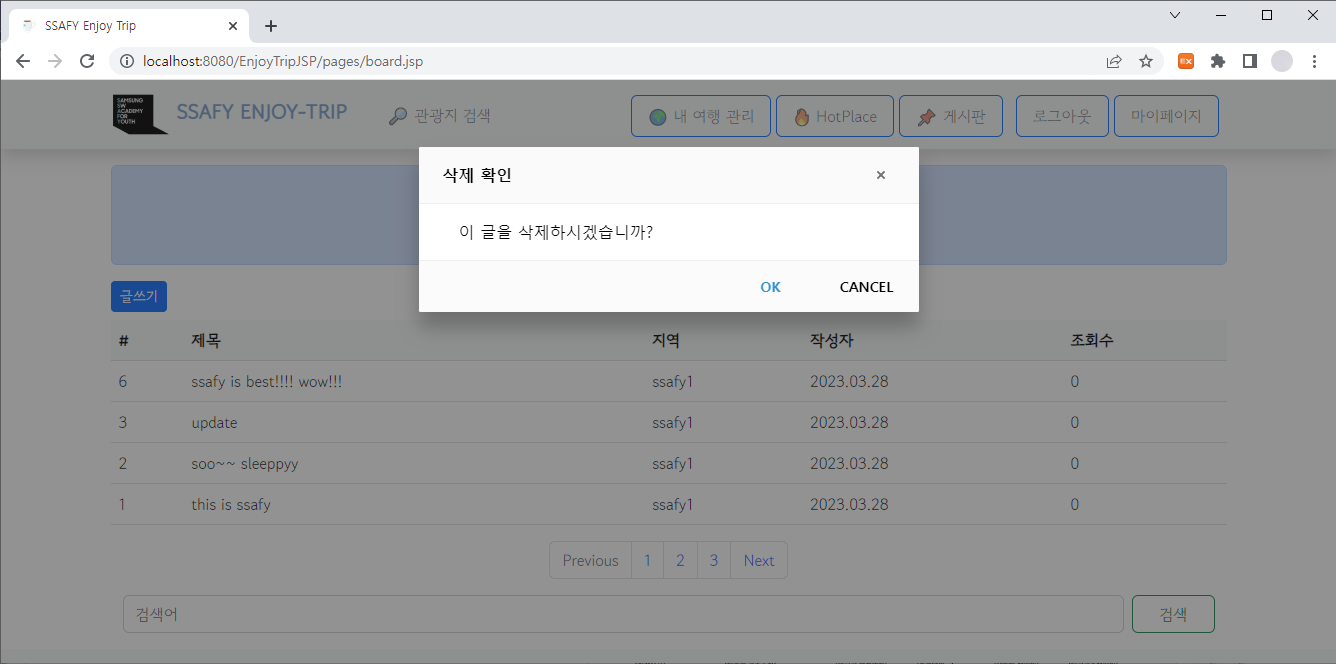Screen dimensions: 1336x664
Task: Click the green circle icon on 내 여행 관리
Action: (657, 115)
